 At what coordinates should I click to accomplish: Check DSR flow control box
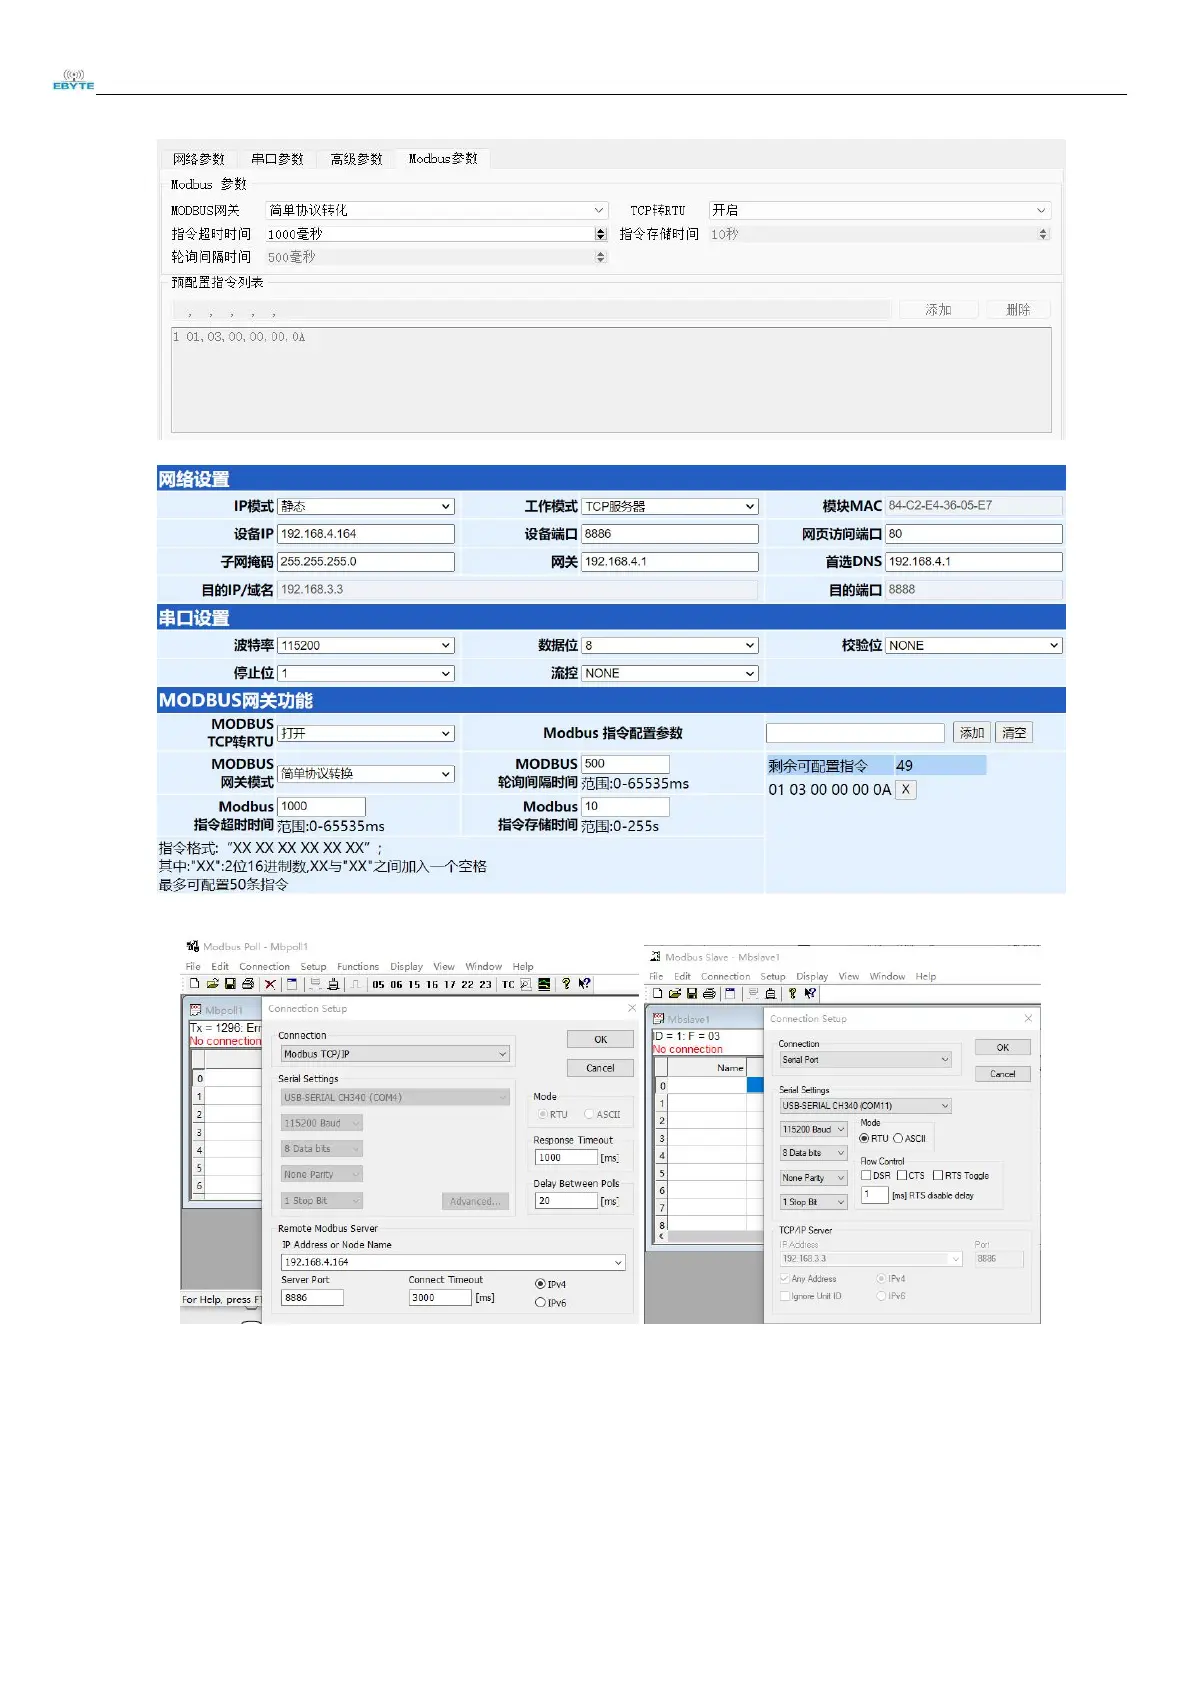(x=866, y=1175)
